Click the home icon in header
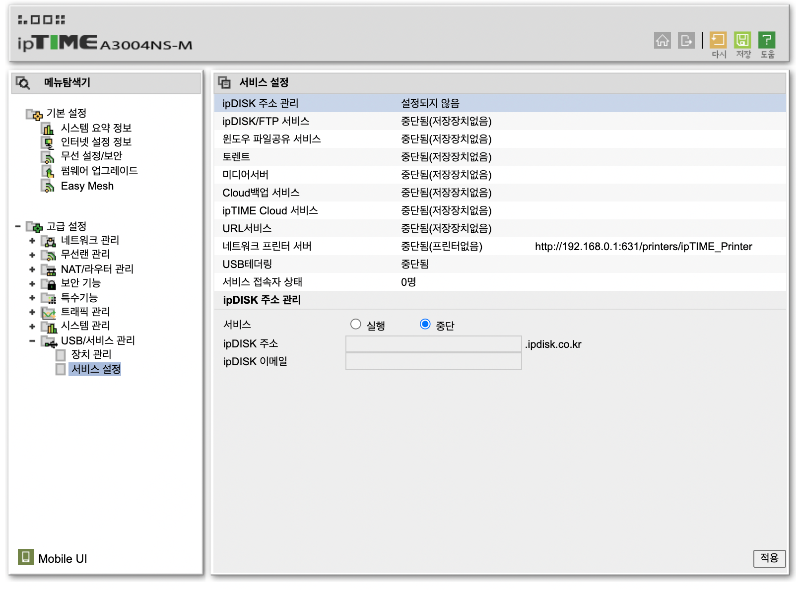This screenshot has height=590, width=800. [662, 40]
